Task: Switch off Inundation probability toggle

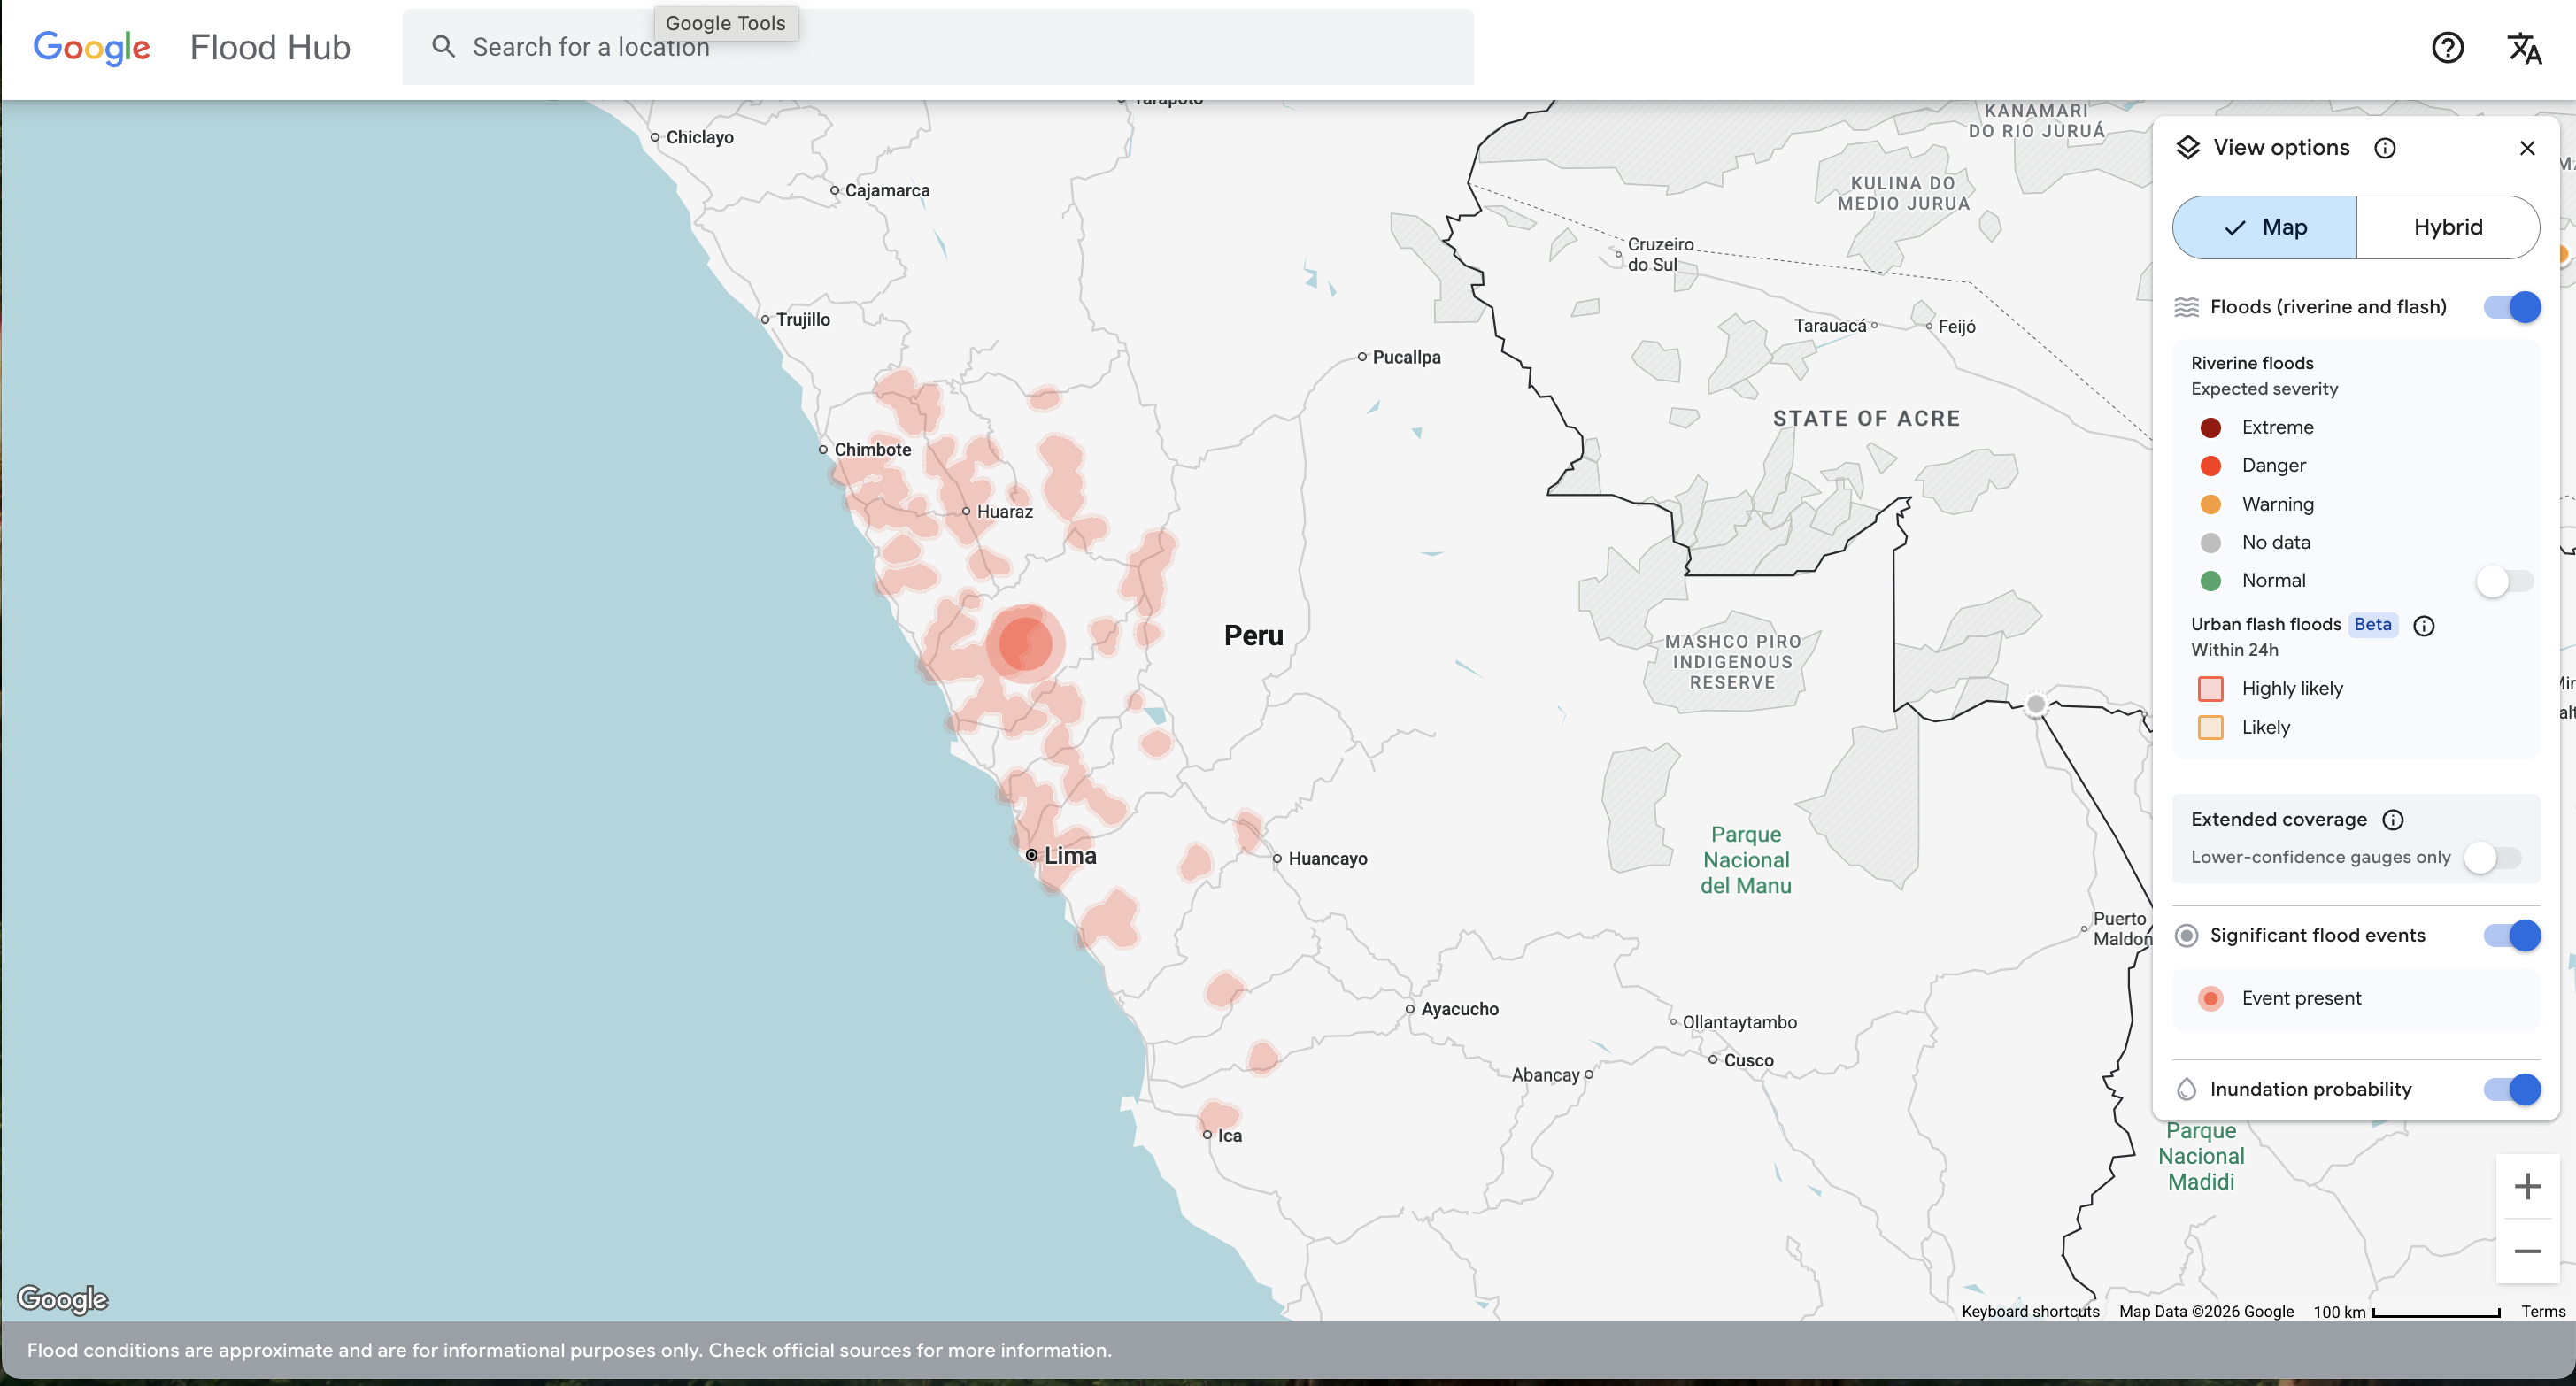Action: (2511, 1089)
